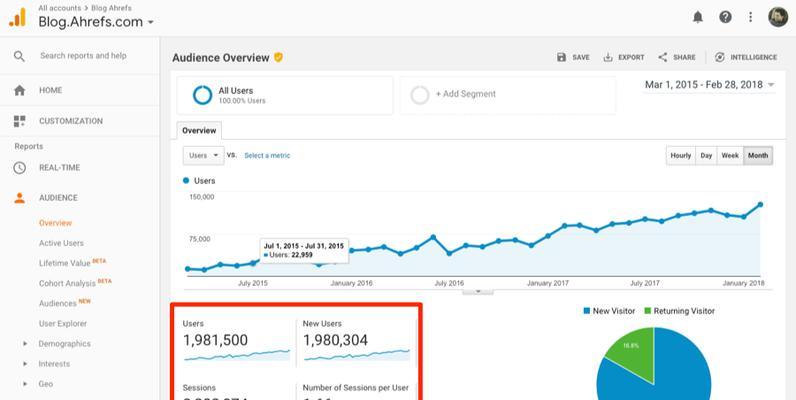Viewport: 796px width, 400px height.
Task: Open the date range Mar 1, 2015 - Feb 28, 2018
Action: [x=709, y=85]
